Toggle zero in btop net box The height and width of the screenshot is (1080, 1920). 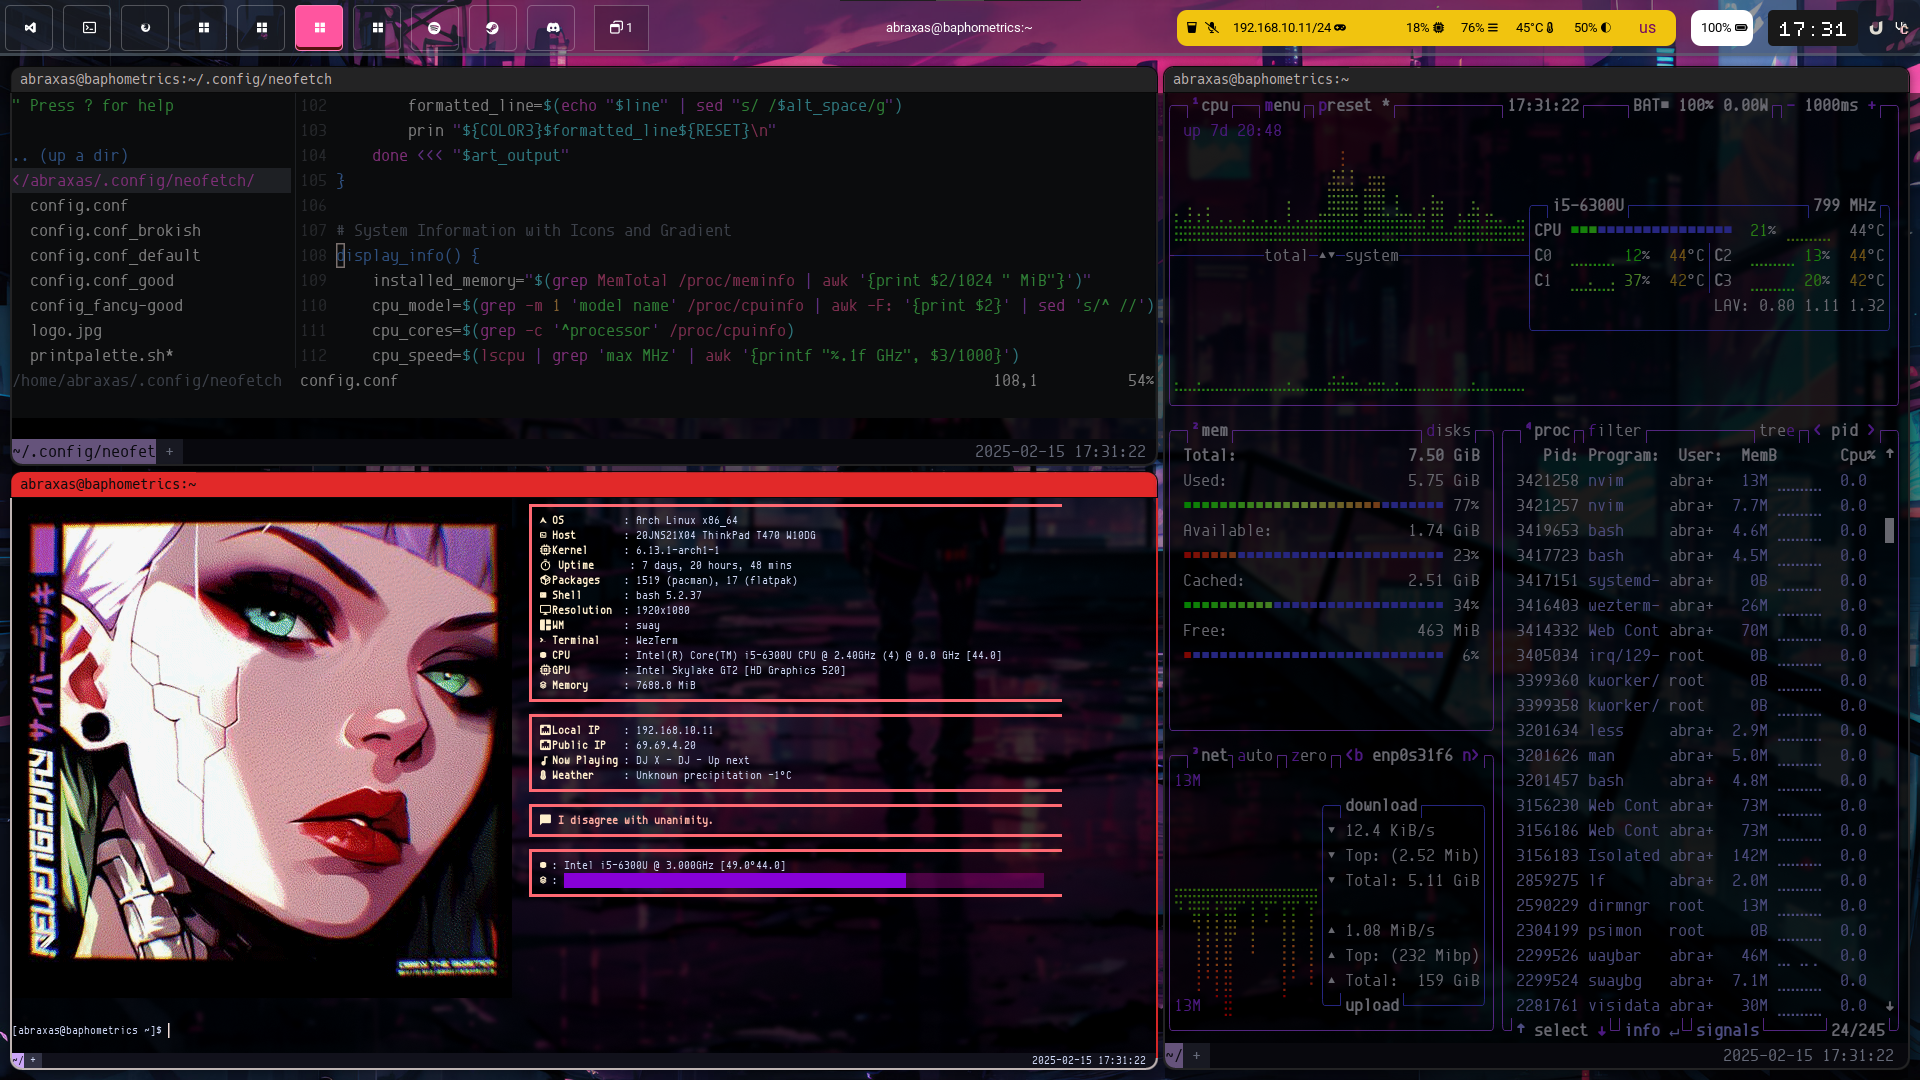[x=1309, y=756]
